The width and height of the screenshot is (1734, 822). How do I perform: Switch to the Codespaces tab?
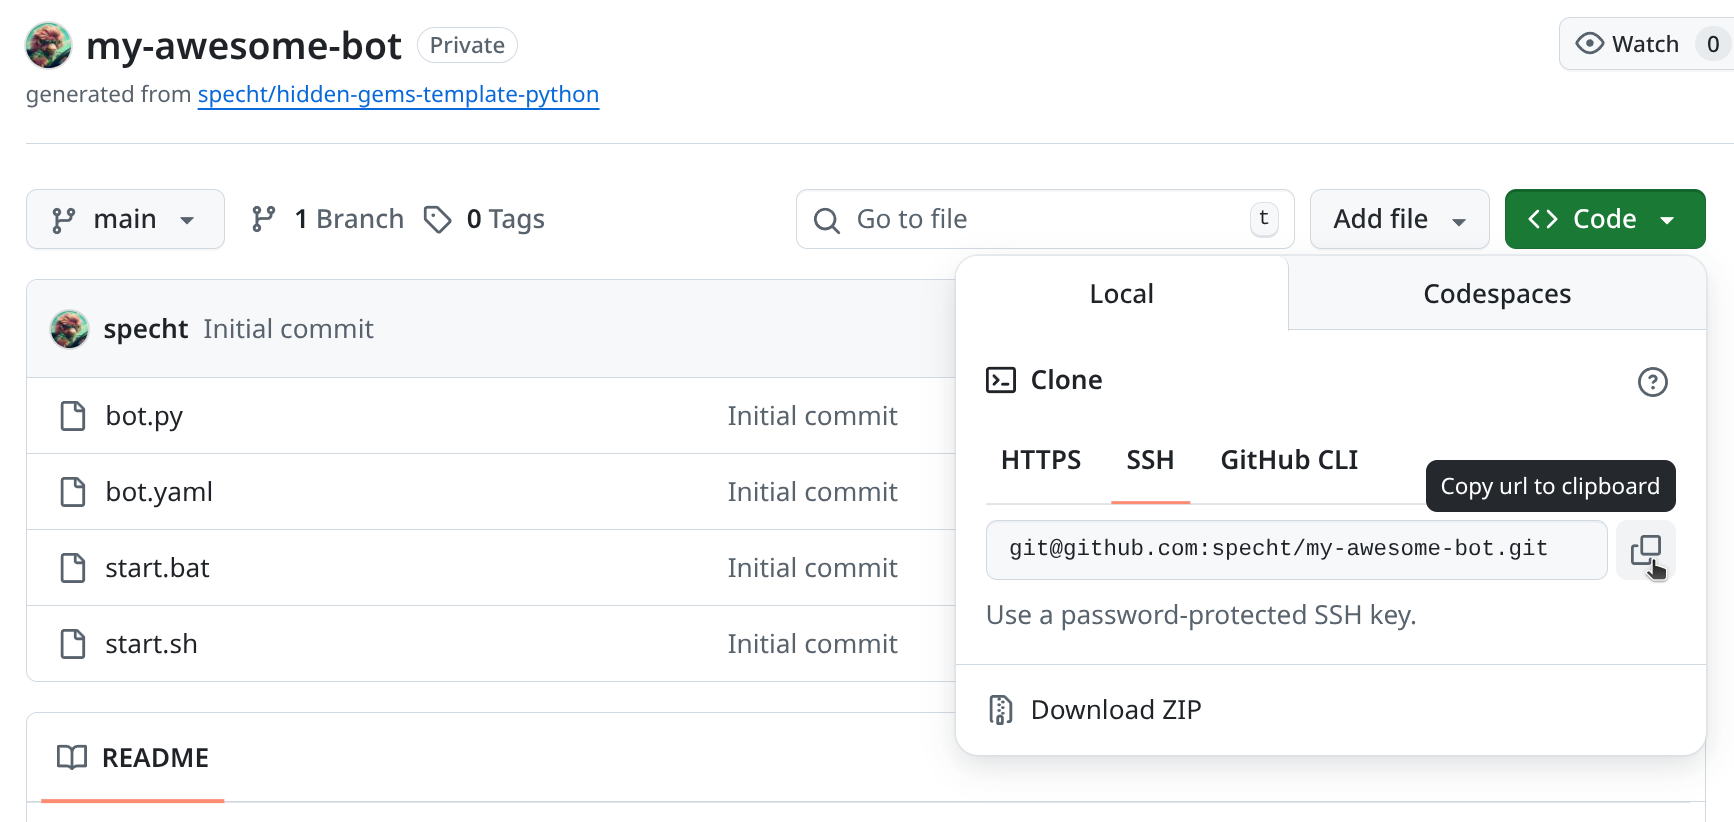click(1496, 294)
